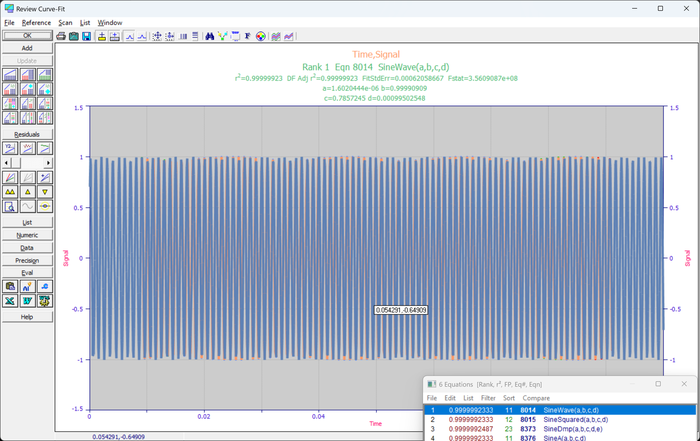Toggle the first peak-curve display button
Screen dimensions: 700x441
coord(129,36)
